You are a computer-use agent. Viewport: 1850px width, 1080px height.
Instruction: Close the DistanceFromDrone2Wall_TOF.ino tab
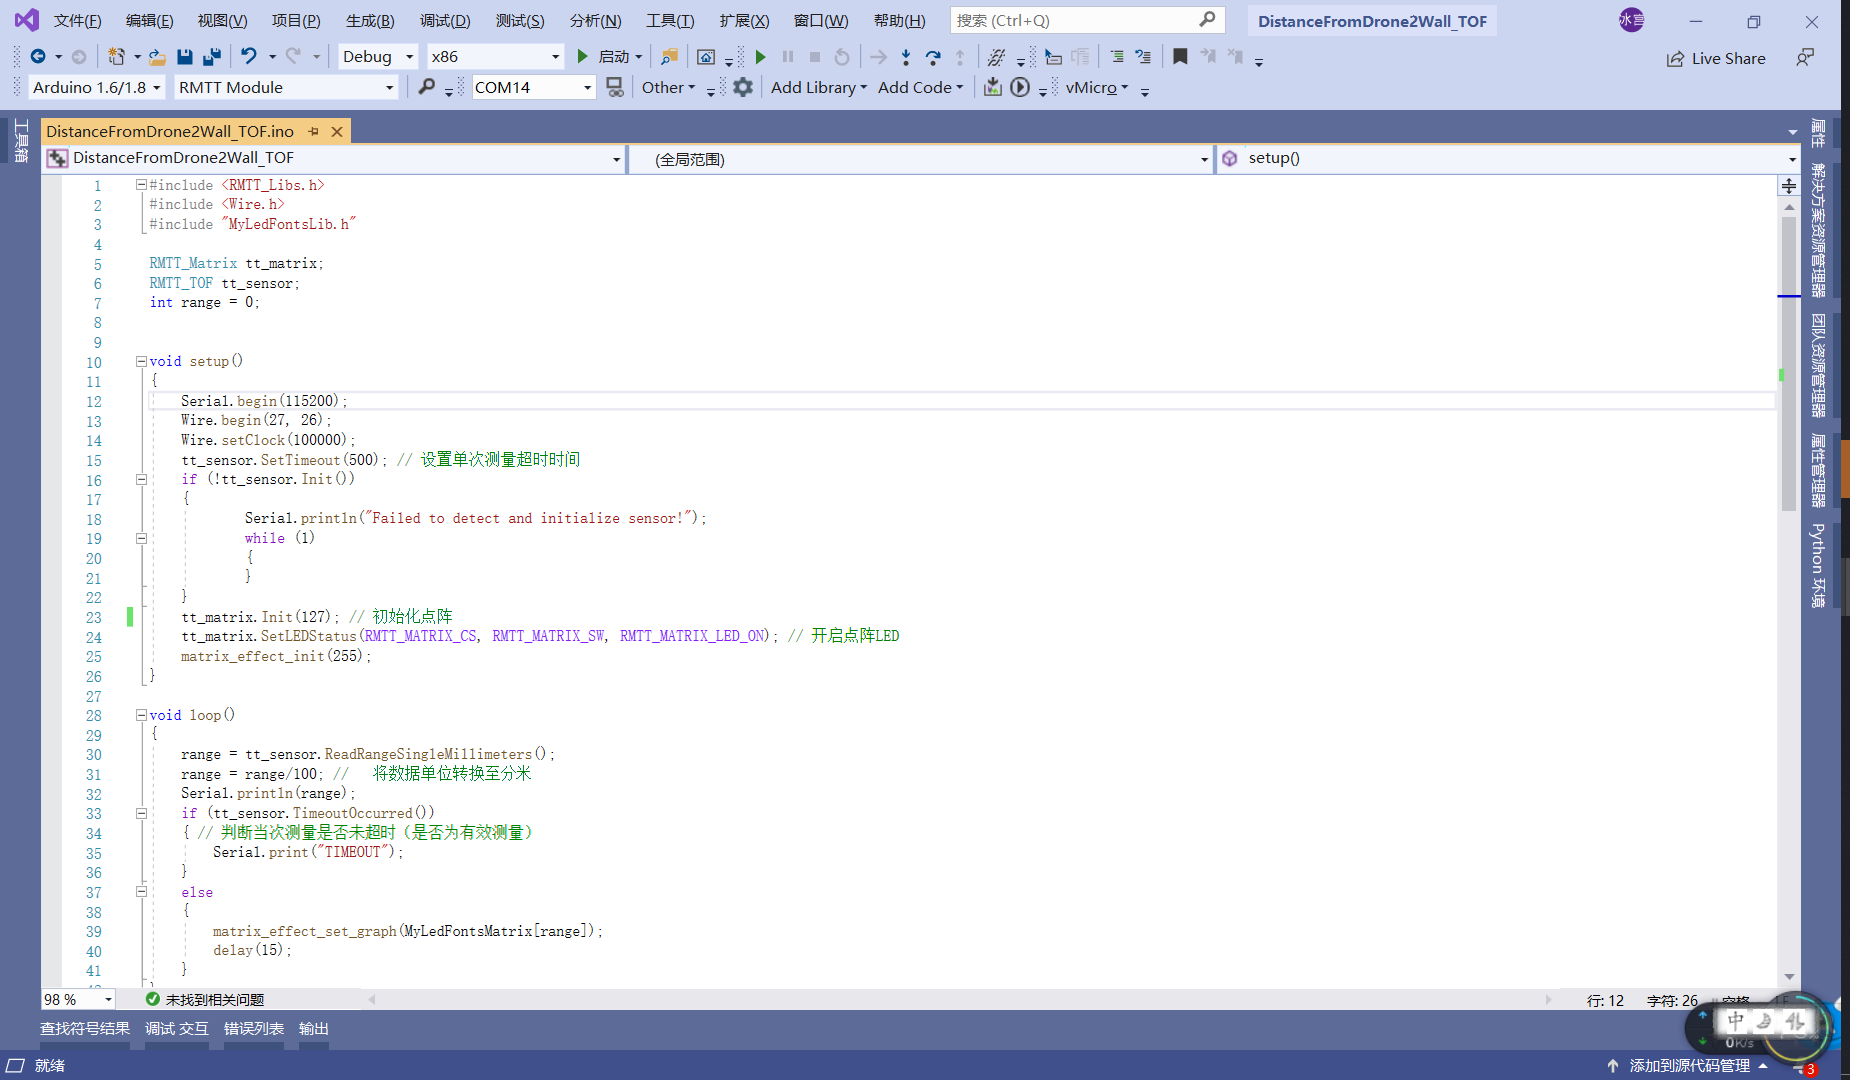click(337, 131)
